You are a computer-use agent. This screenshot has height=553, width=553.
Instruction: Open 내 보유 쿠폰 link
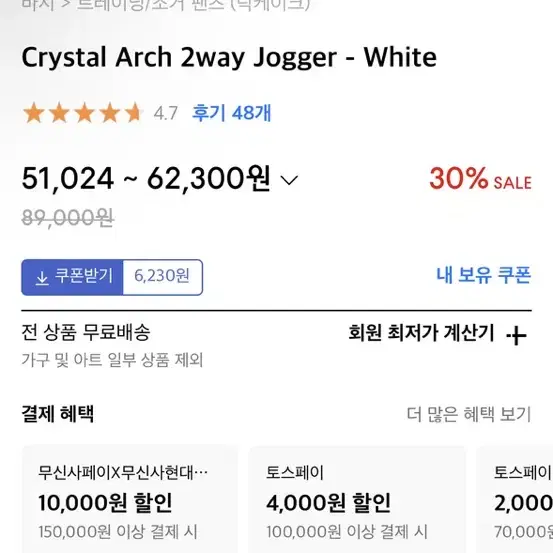tap(484, 275)
